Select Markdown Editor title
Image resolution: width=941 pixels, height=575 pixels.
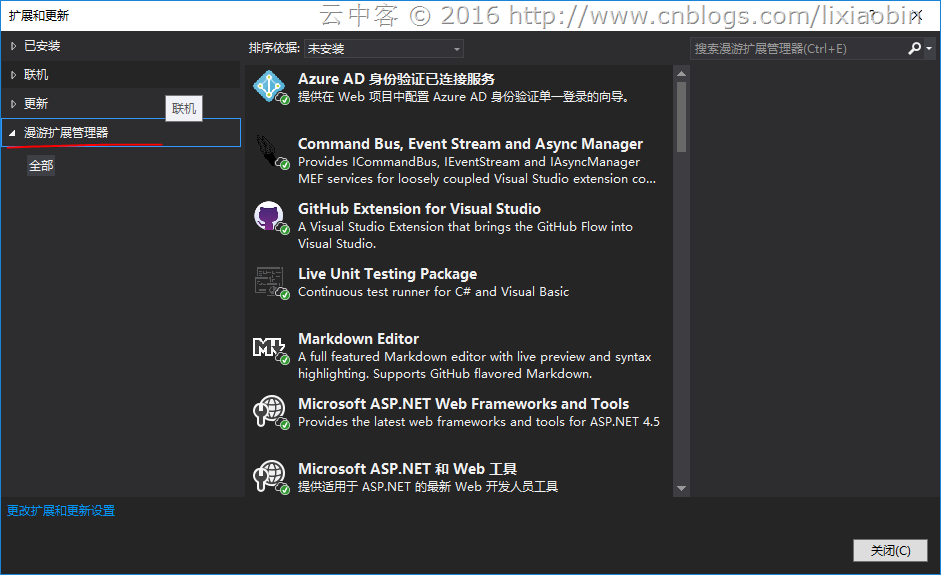[358, 339]
